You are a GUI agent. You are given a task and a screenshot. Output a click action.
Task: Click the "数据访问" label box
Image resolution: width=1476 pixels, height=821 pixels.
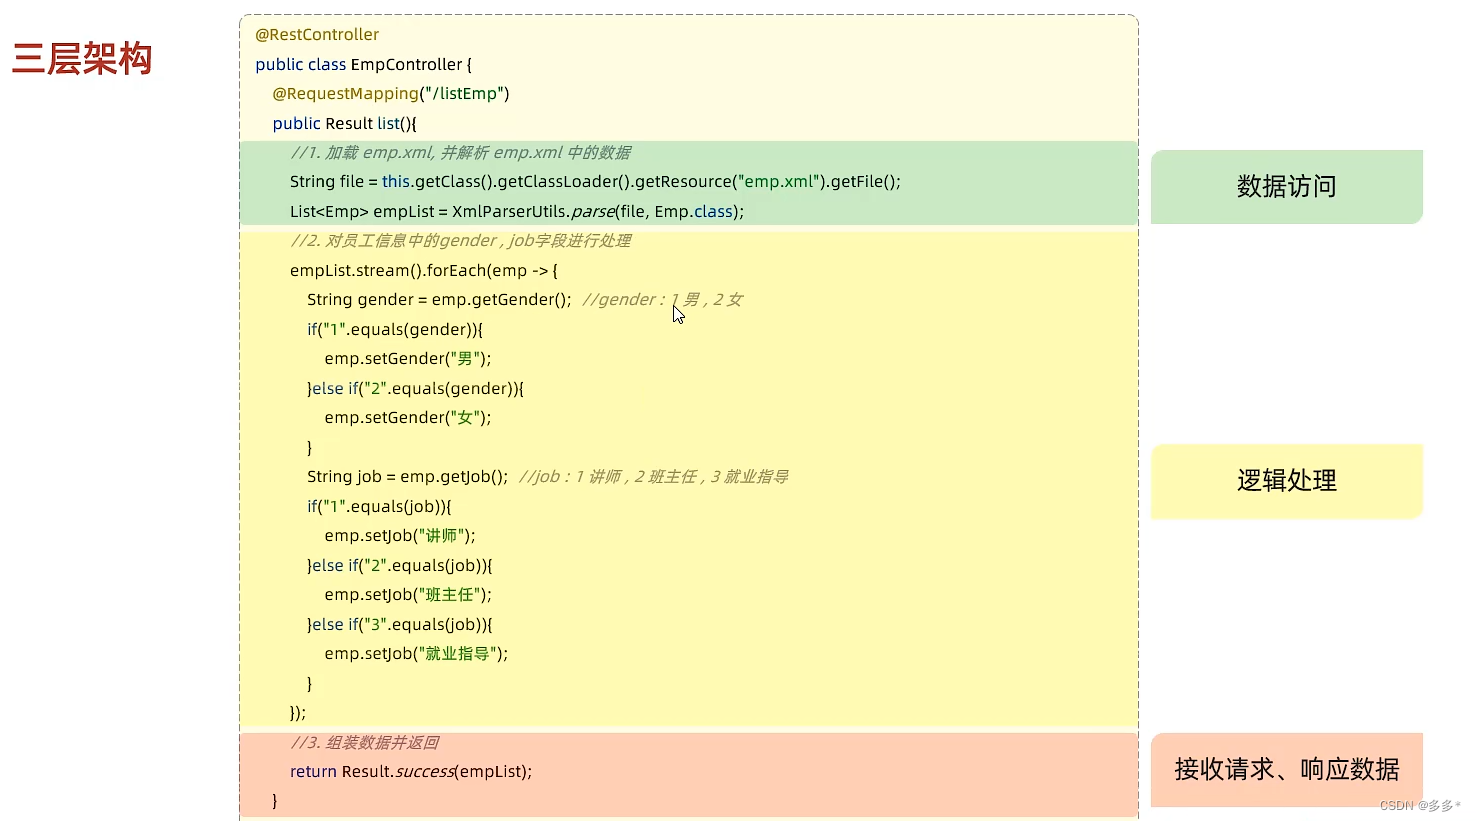[1286, 187]
